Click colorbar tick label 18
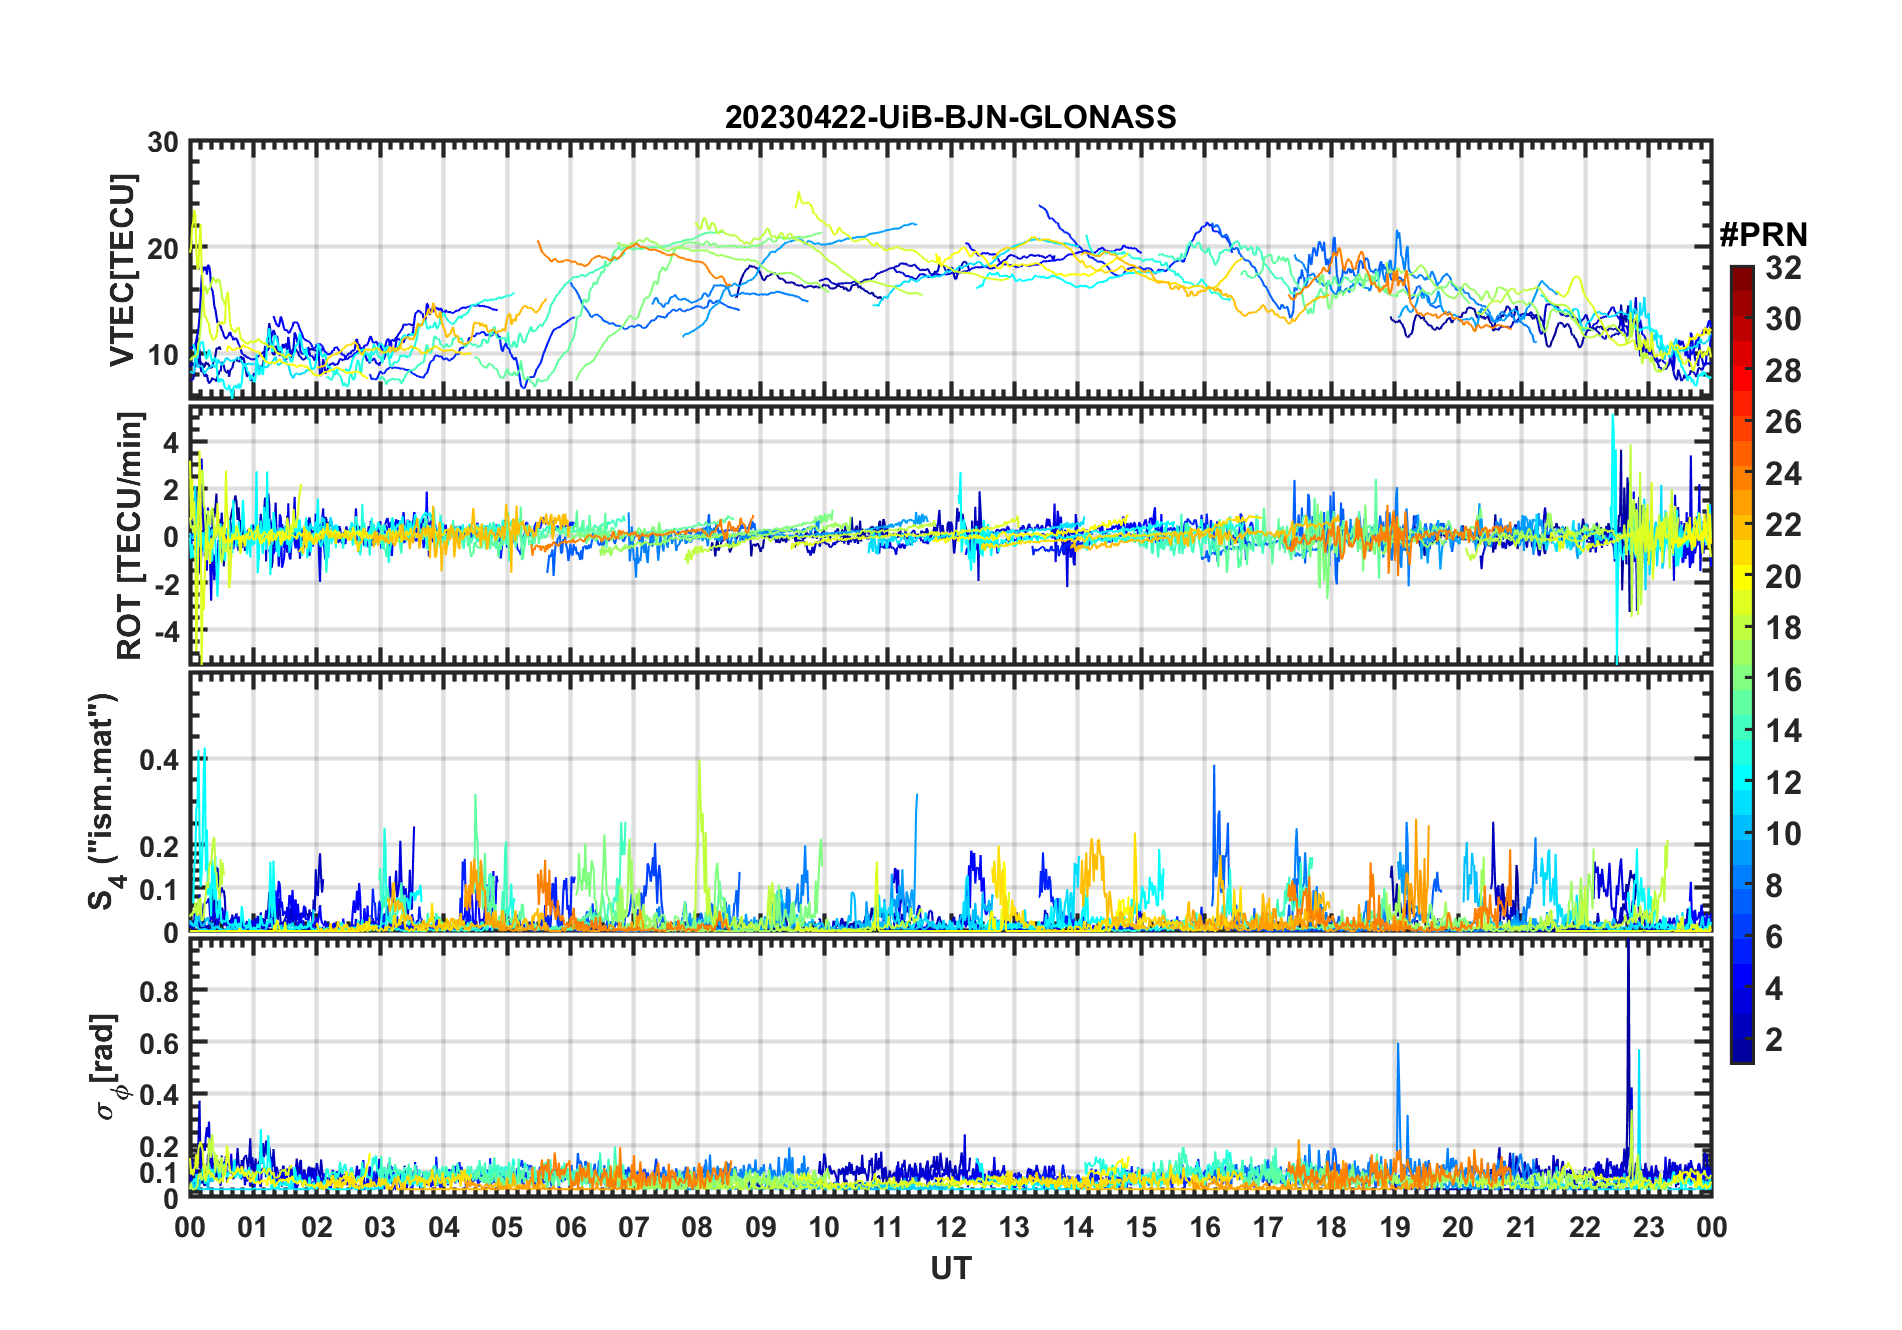1902x1330 pixels. coord(1783,628)
